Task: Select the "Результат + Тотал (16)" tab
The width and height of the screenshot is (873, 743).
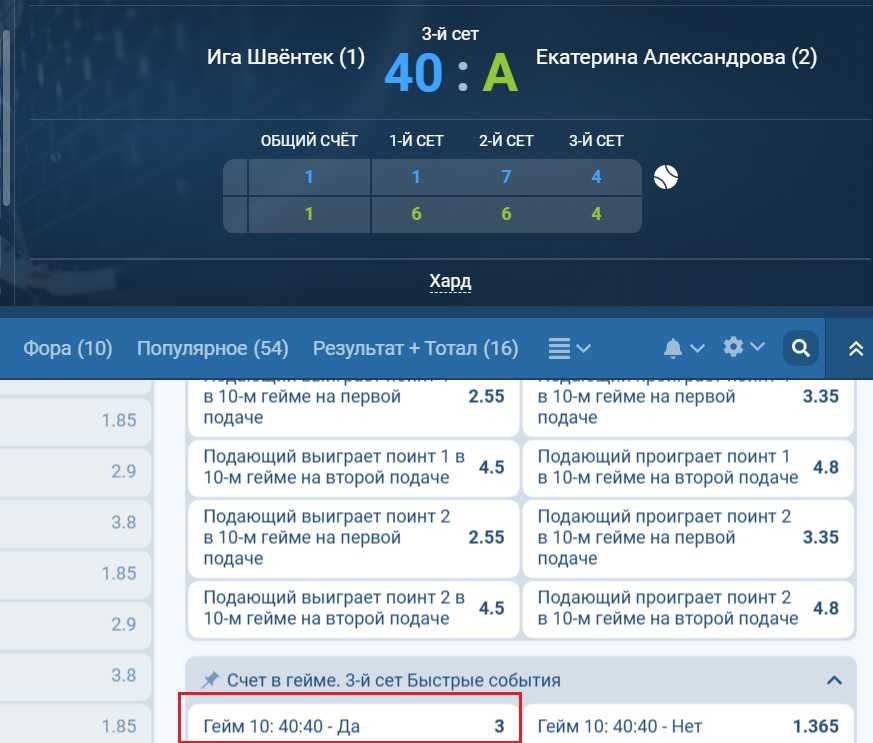Action: tap(415, 348)
